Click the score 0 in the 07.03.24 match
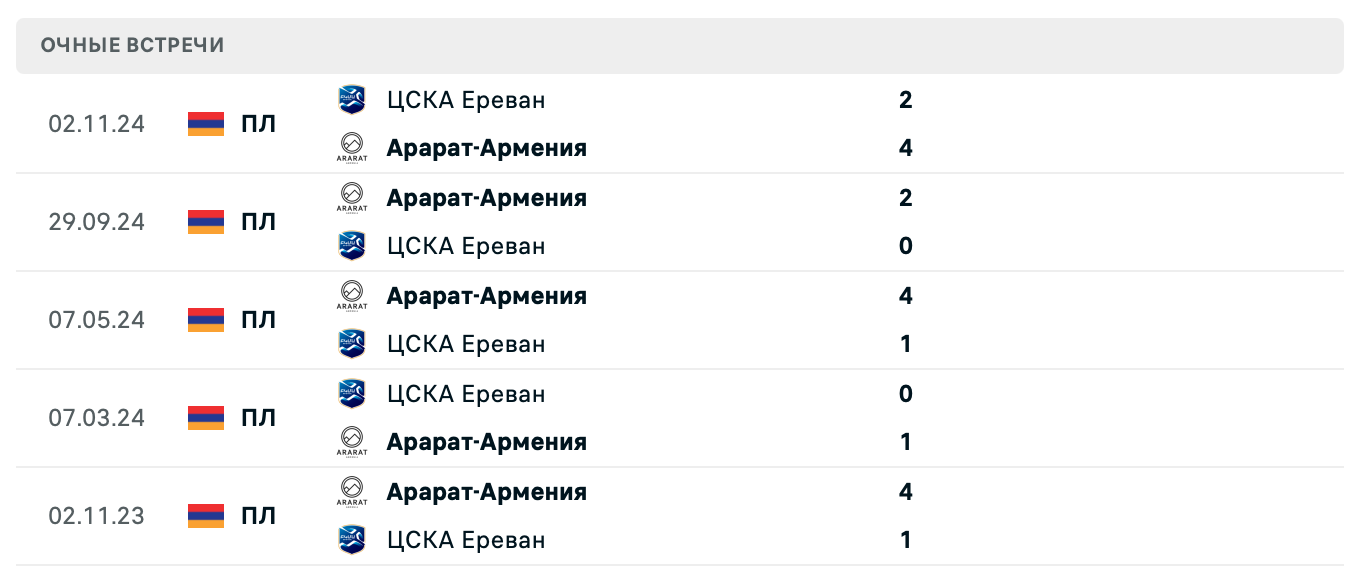The image size is (1358, 582). click(x=905, y=393)
